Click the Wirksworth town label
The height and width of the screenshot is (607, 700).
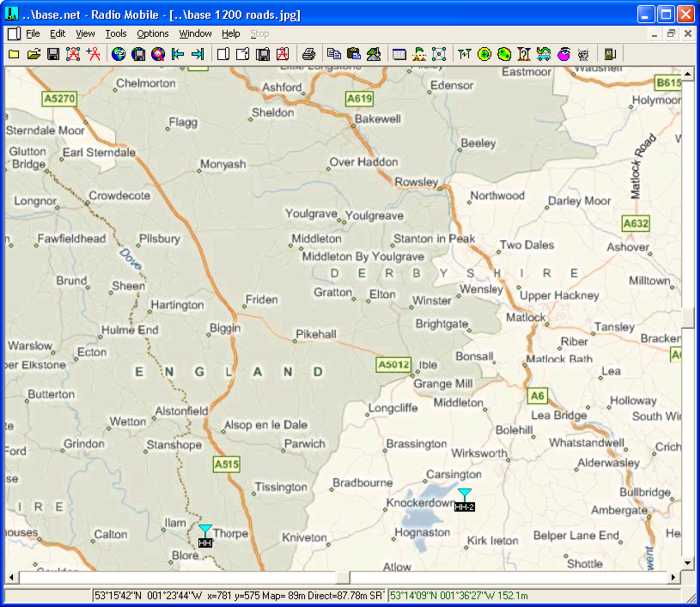[479, 453]
